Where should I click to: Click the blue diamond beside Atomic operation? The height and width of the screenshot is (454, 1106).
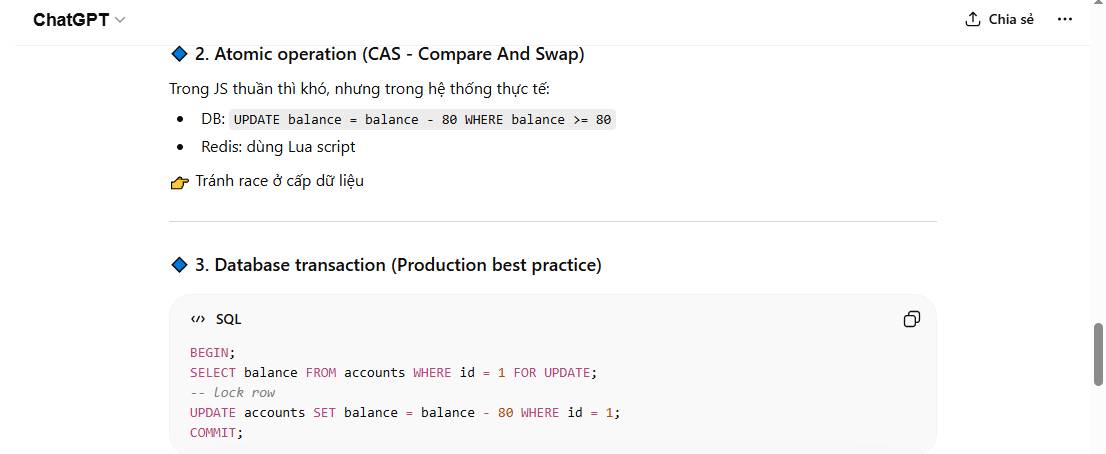[179, 54]
